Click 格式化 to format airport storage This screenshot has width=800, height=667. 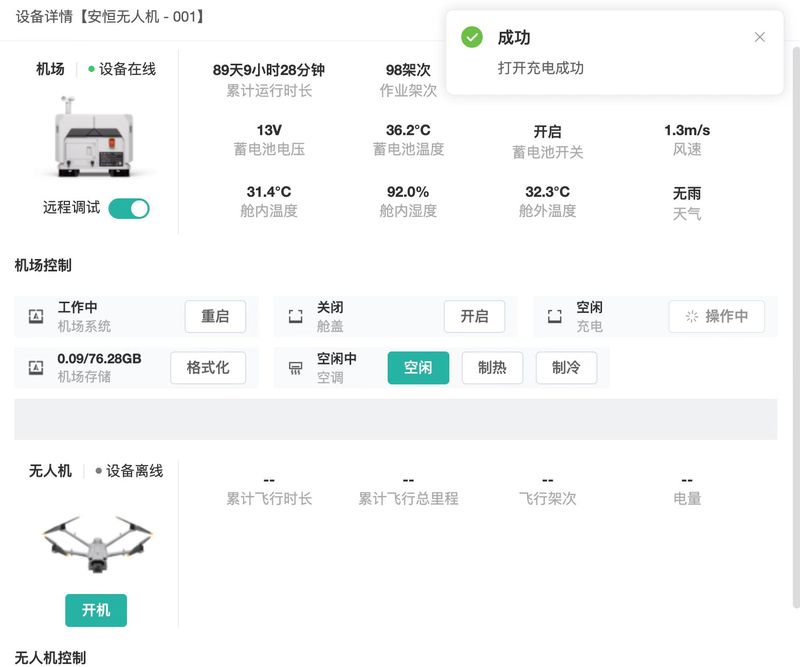[x=208, y=368]
